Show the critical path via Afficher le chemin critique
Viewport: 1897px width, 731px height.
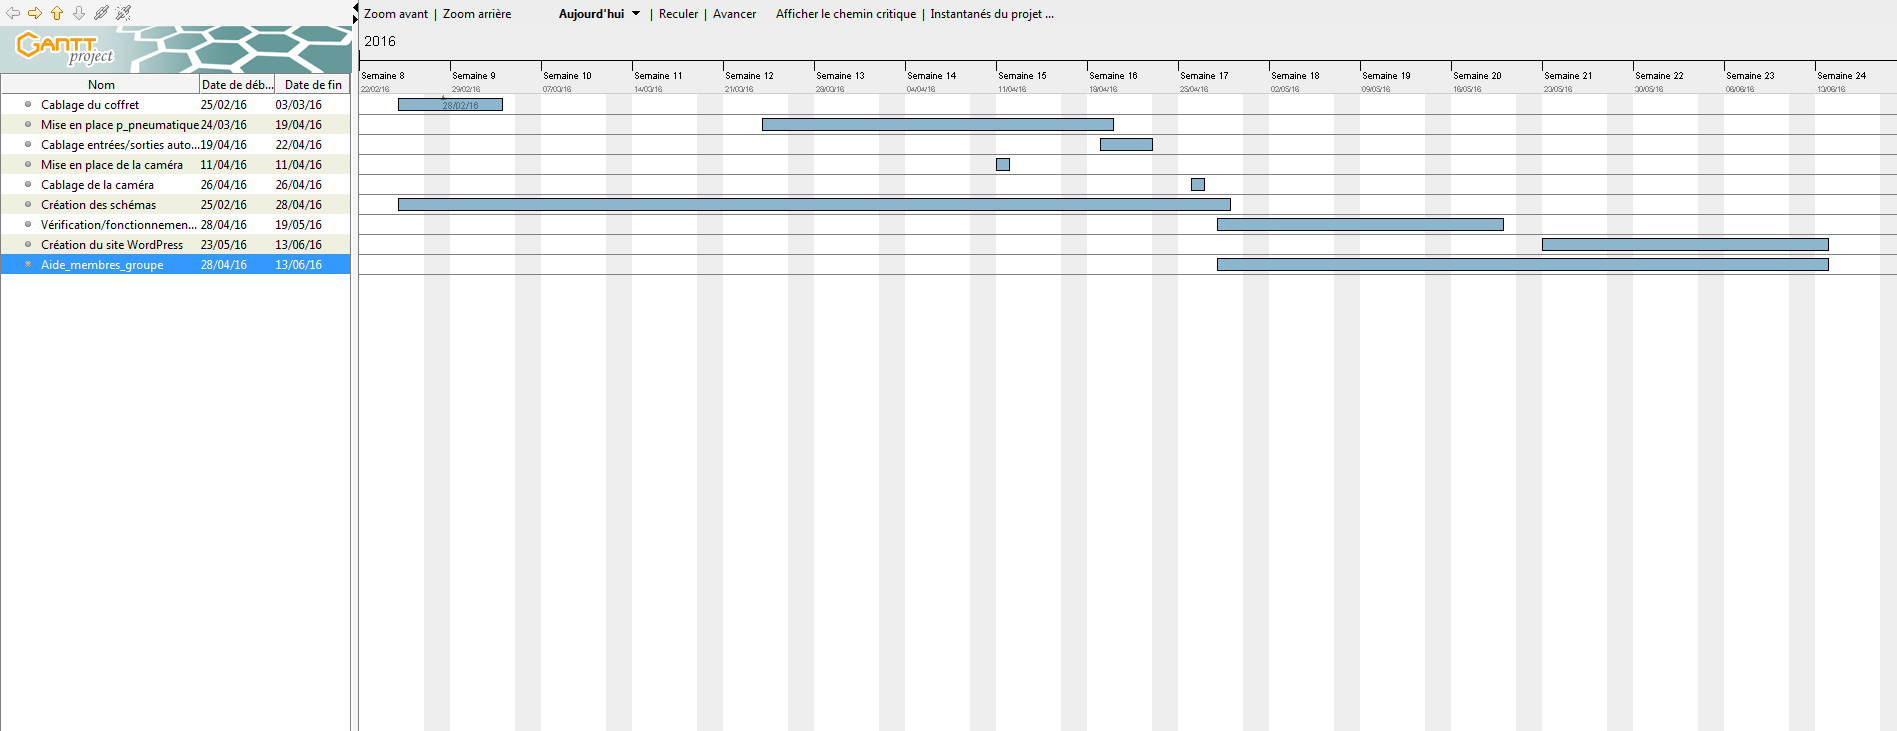[x=845, y=14]
